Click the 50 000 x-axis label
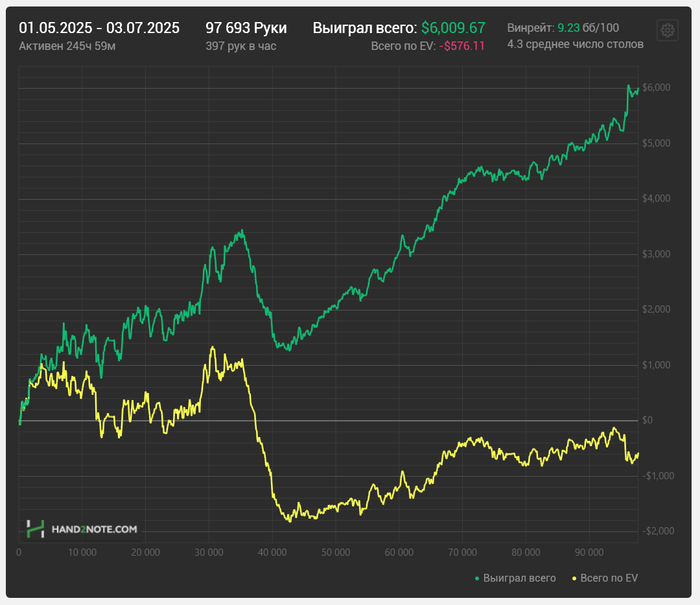 pyautogui.click(x=336, y=553)
